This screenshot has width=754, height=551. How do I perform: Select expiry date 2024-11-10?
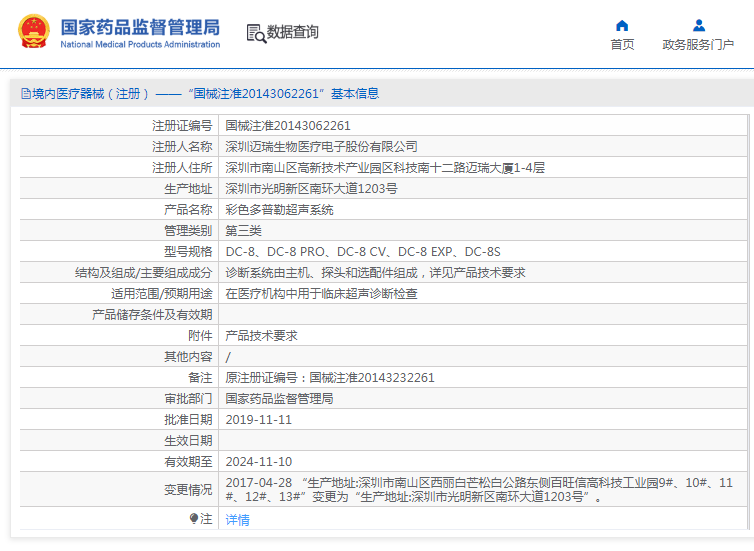tap(259, 462)
